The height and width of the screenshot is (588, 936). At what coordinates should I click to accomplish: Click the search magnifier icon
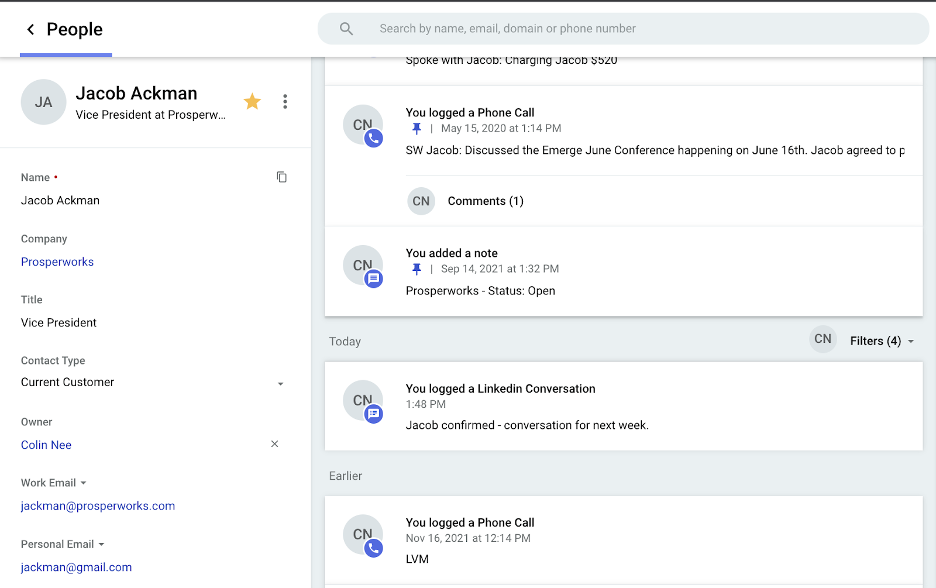346,29
